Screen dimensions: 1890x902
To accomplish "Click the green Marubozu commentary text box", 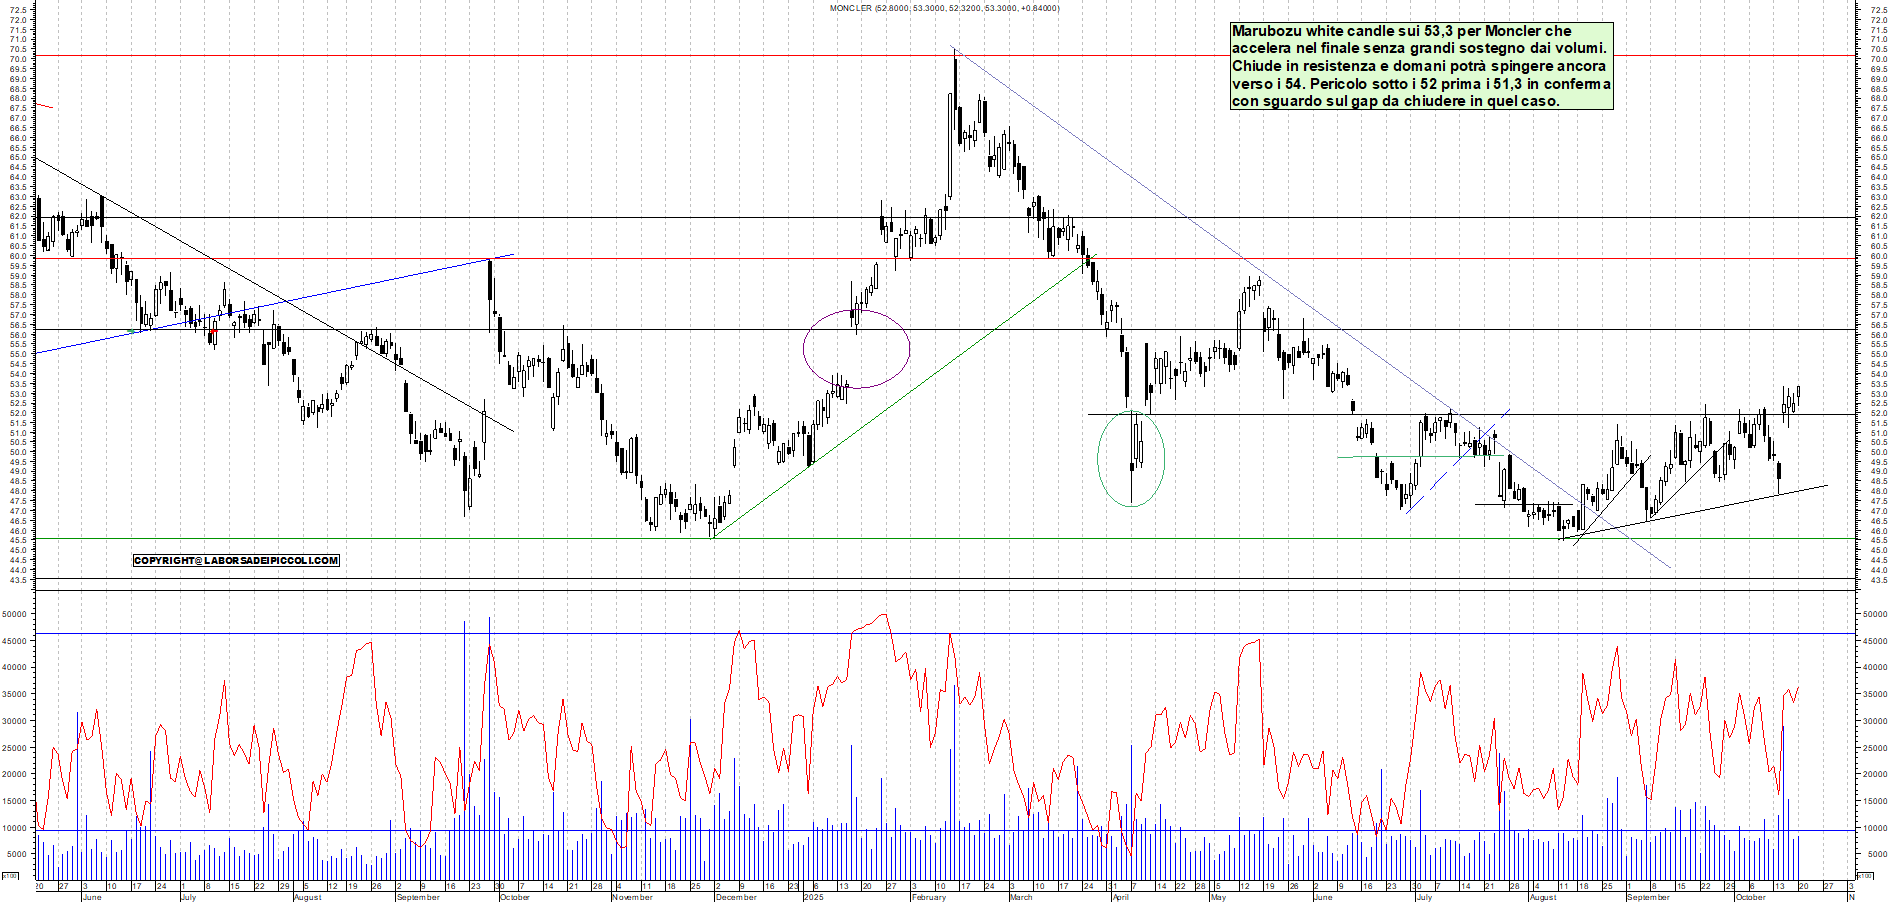I will click(1420, 66).
